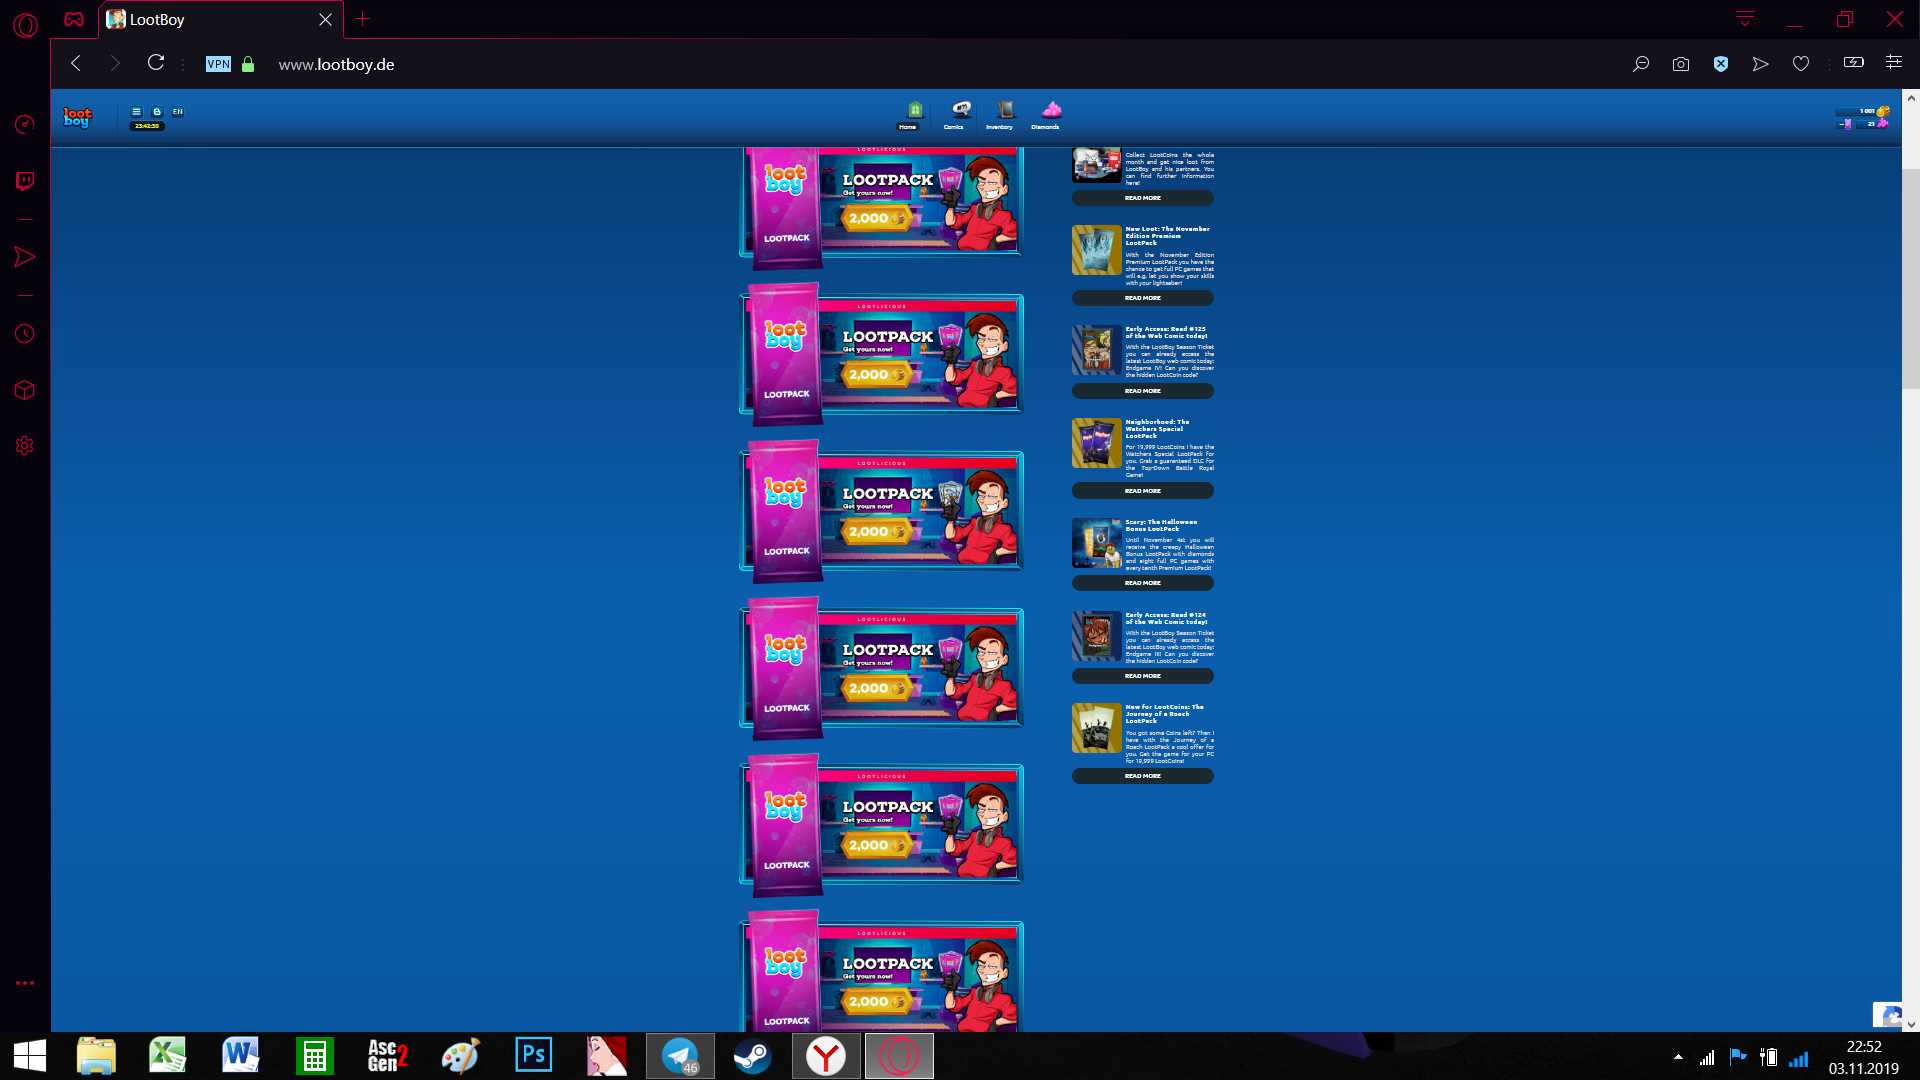Viewport: 1920px width, 1080px height.
Task: Open the sidebar three-dots setup menu
Action: (25, 983)
